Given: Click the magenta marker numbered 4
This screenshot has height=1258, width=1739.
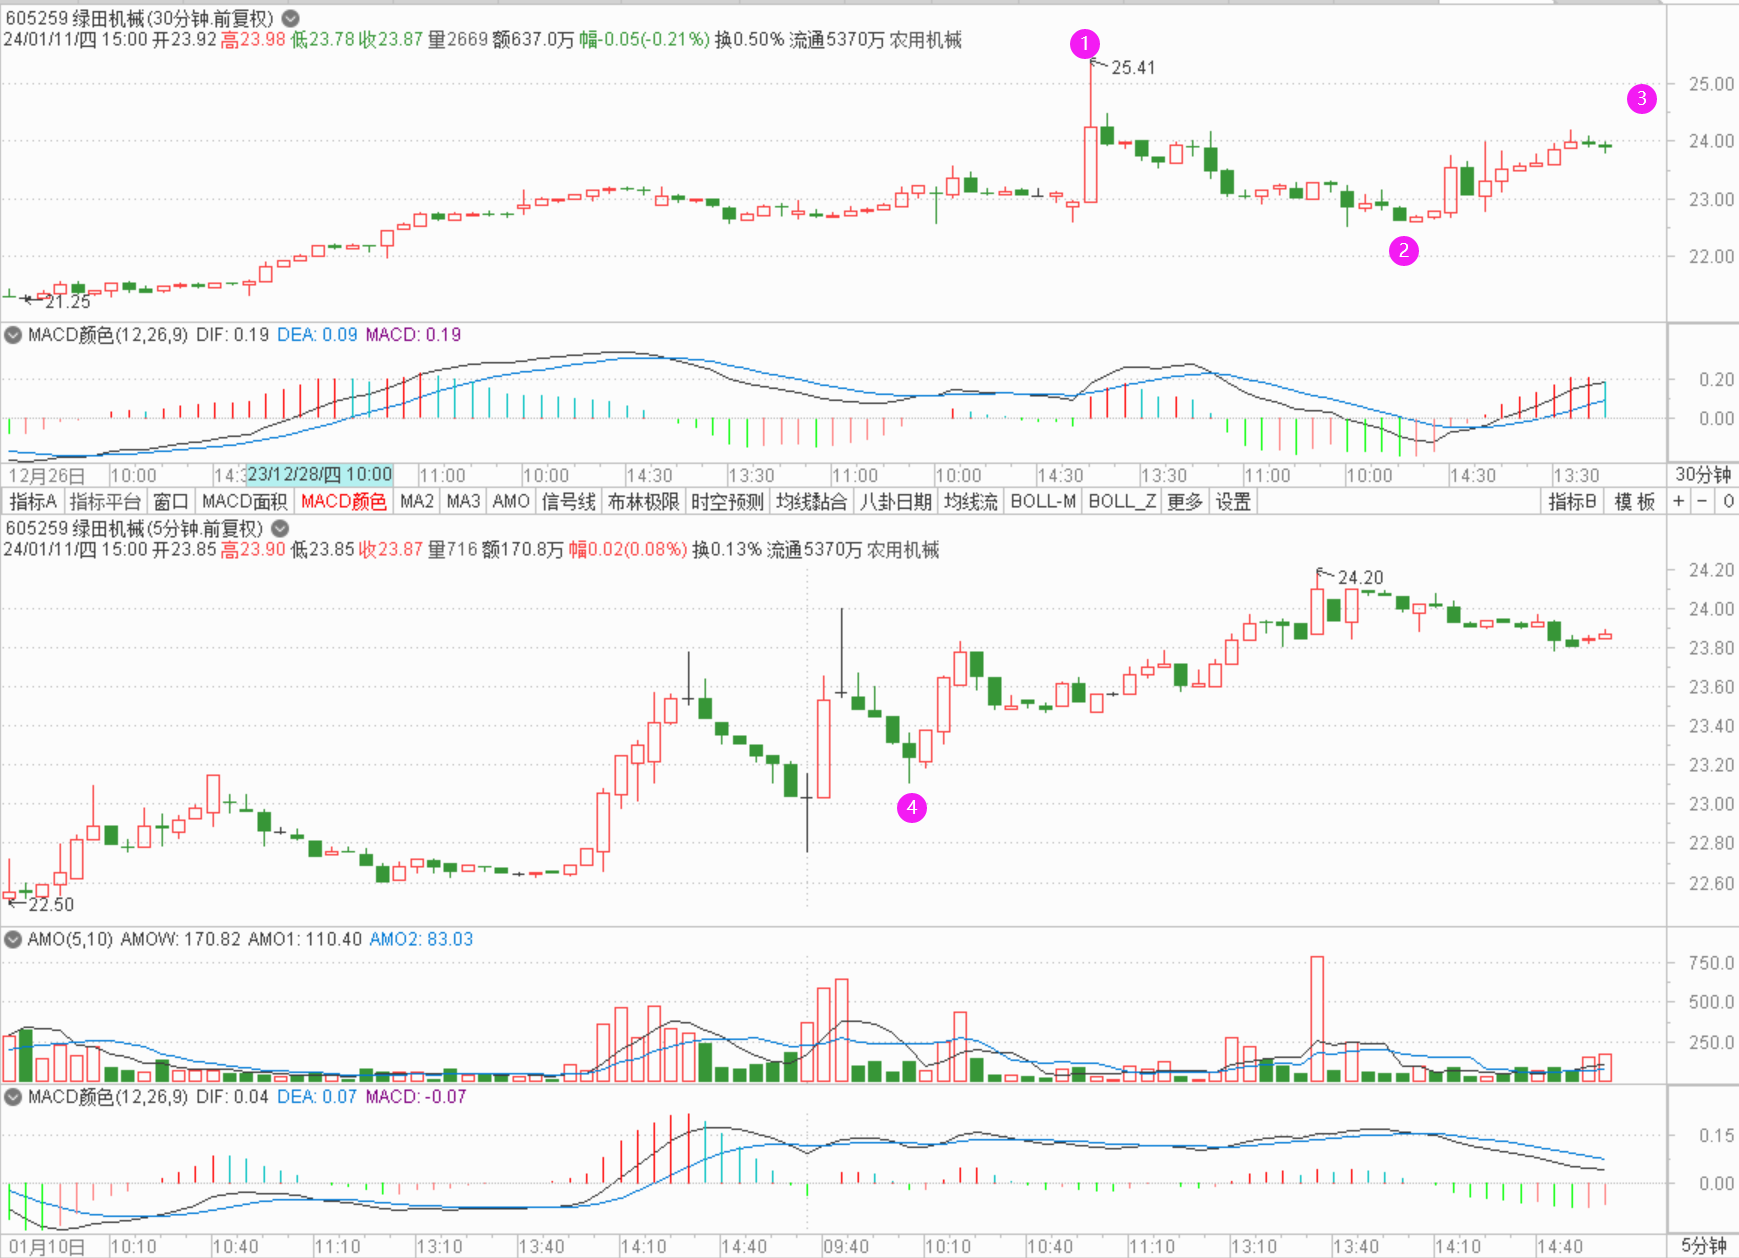Looking at the screenshot, I should click(x=911, y=807).
